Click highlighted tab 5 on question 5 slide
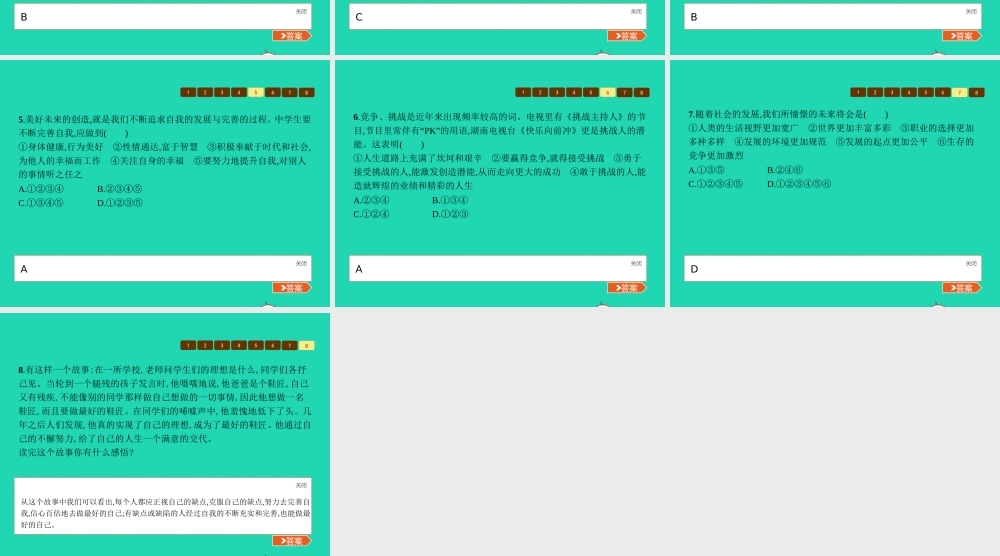The height and width of the screenshot is (556, 1000). point(256,92)
